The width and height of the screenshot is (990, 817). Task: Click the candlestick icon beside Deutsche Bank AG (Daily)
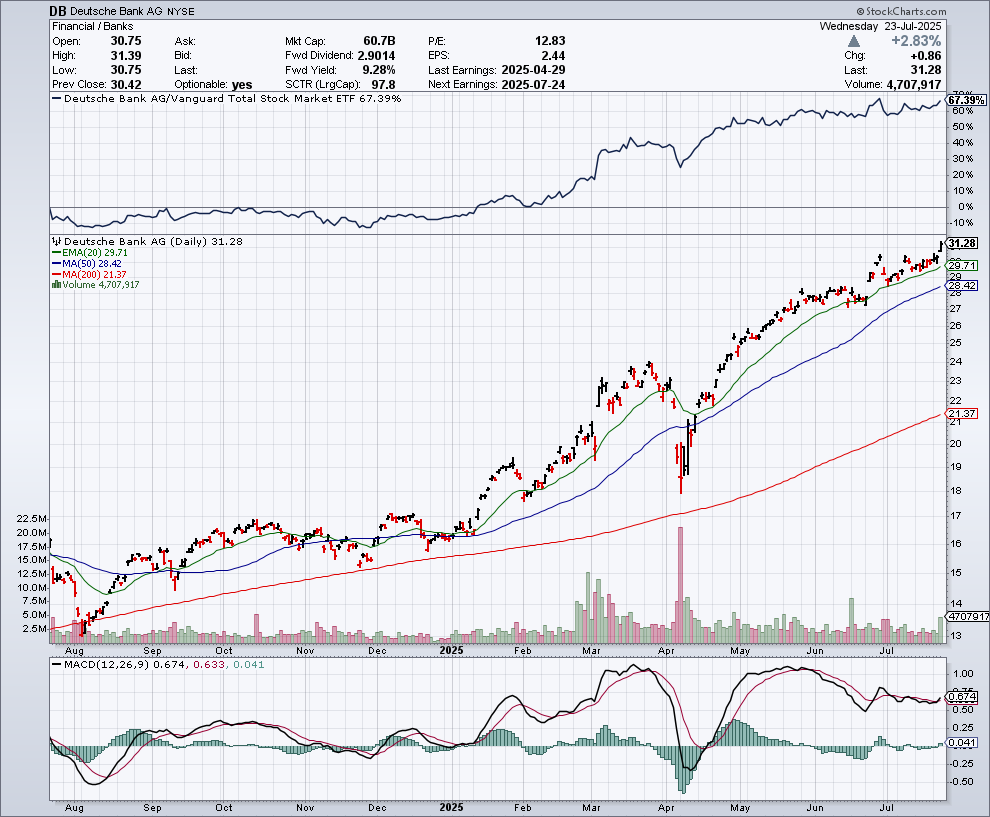[56, 241]
